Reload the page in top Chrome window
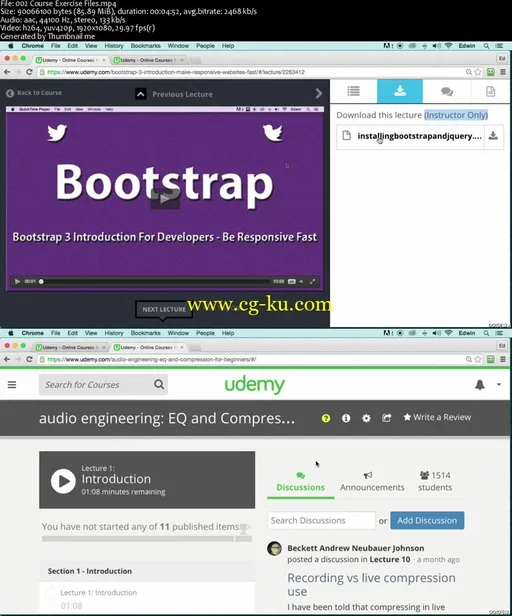This screenshot has width=512, height=616. [29, 72]
